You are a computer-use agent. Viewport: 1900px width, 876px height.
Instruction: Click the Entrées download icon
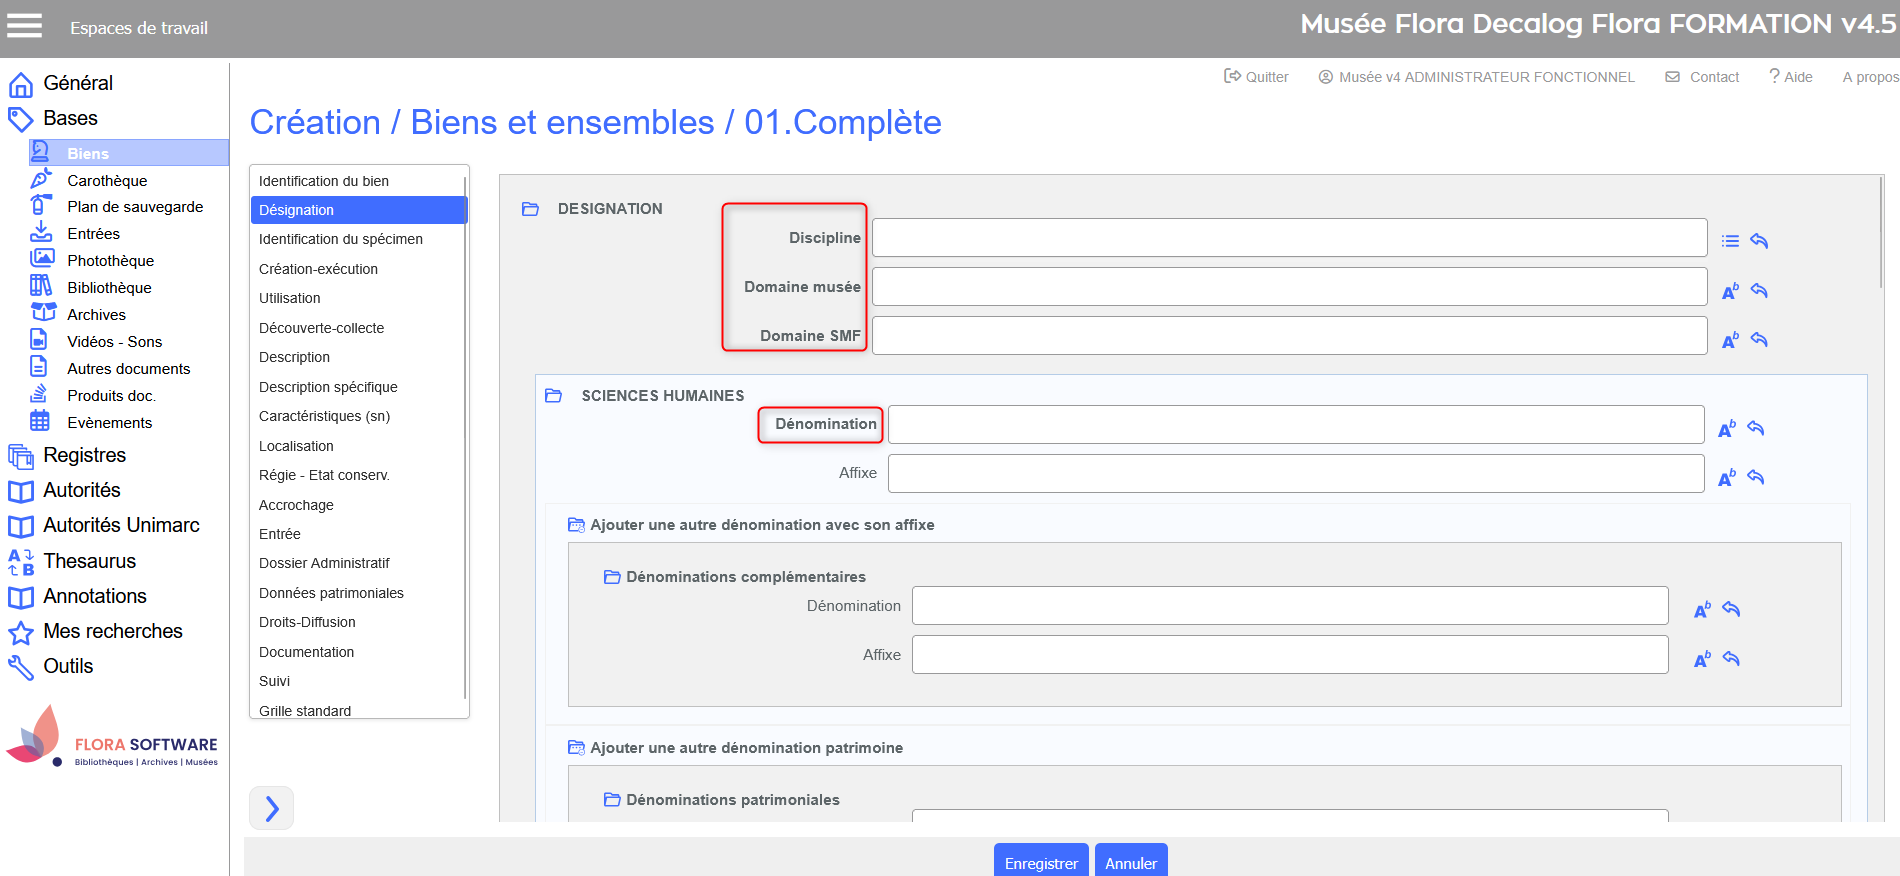[41, 232]
